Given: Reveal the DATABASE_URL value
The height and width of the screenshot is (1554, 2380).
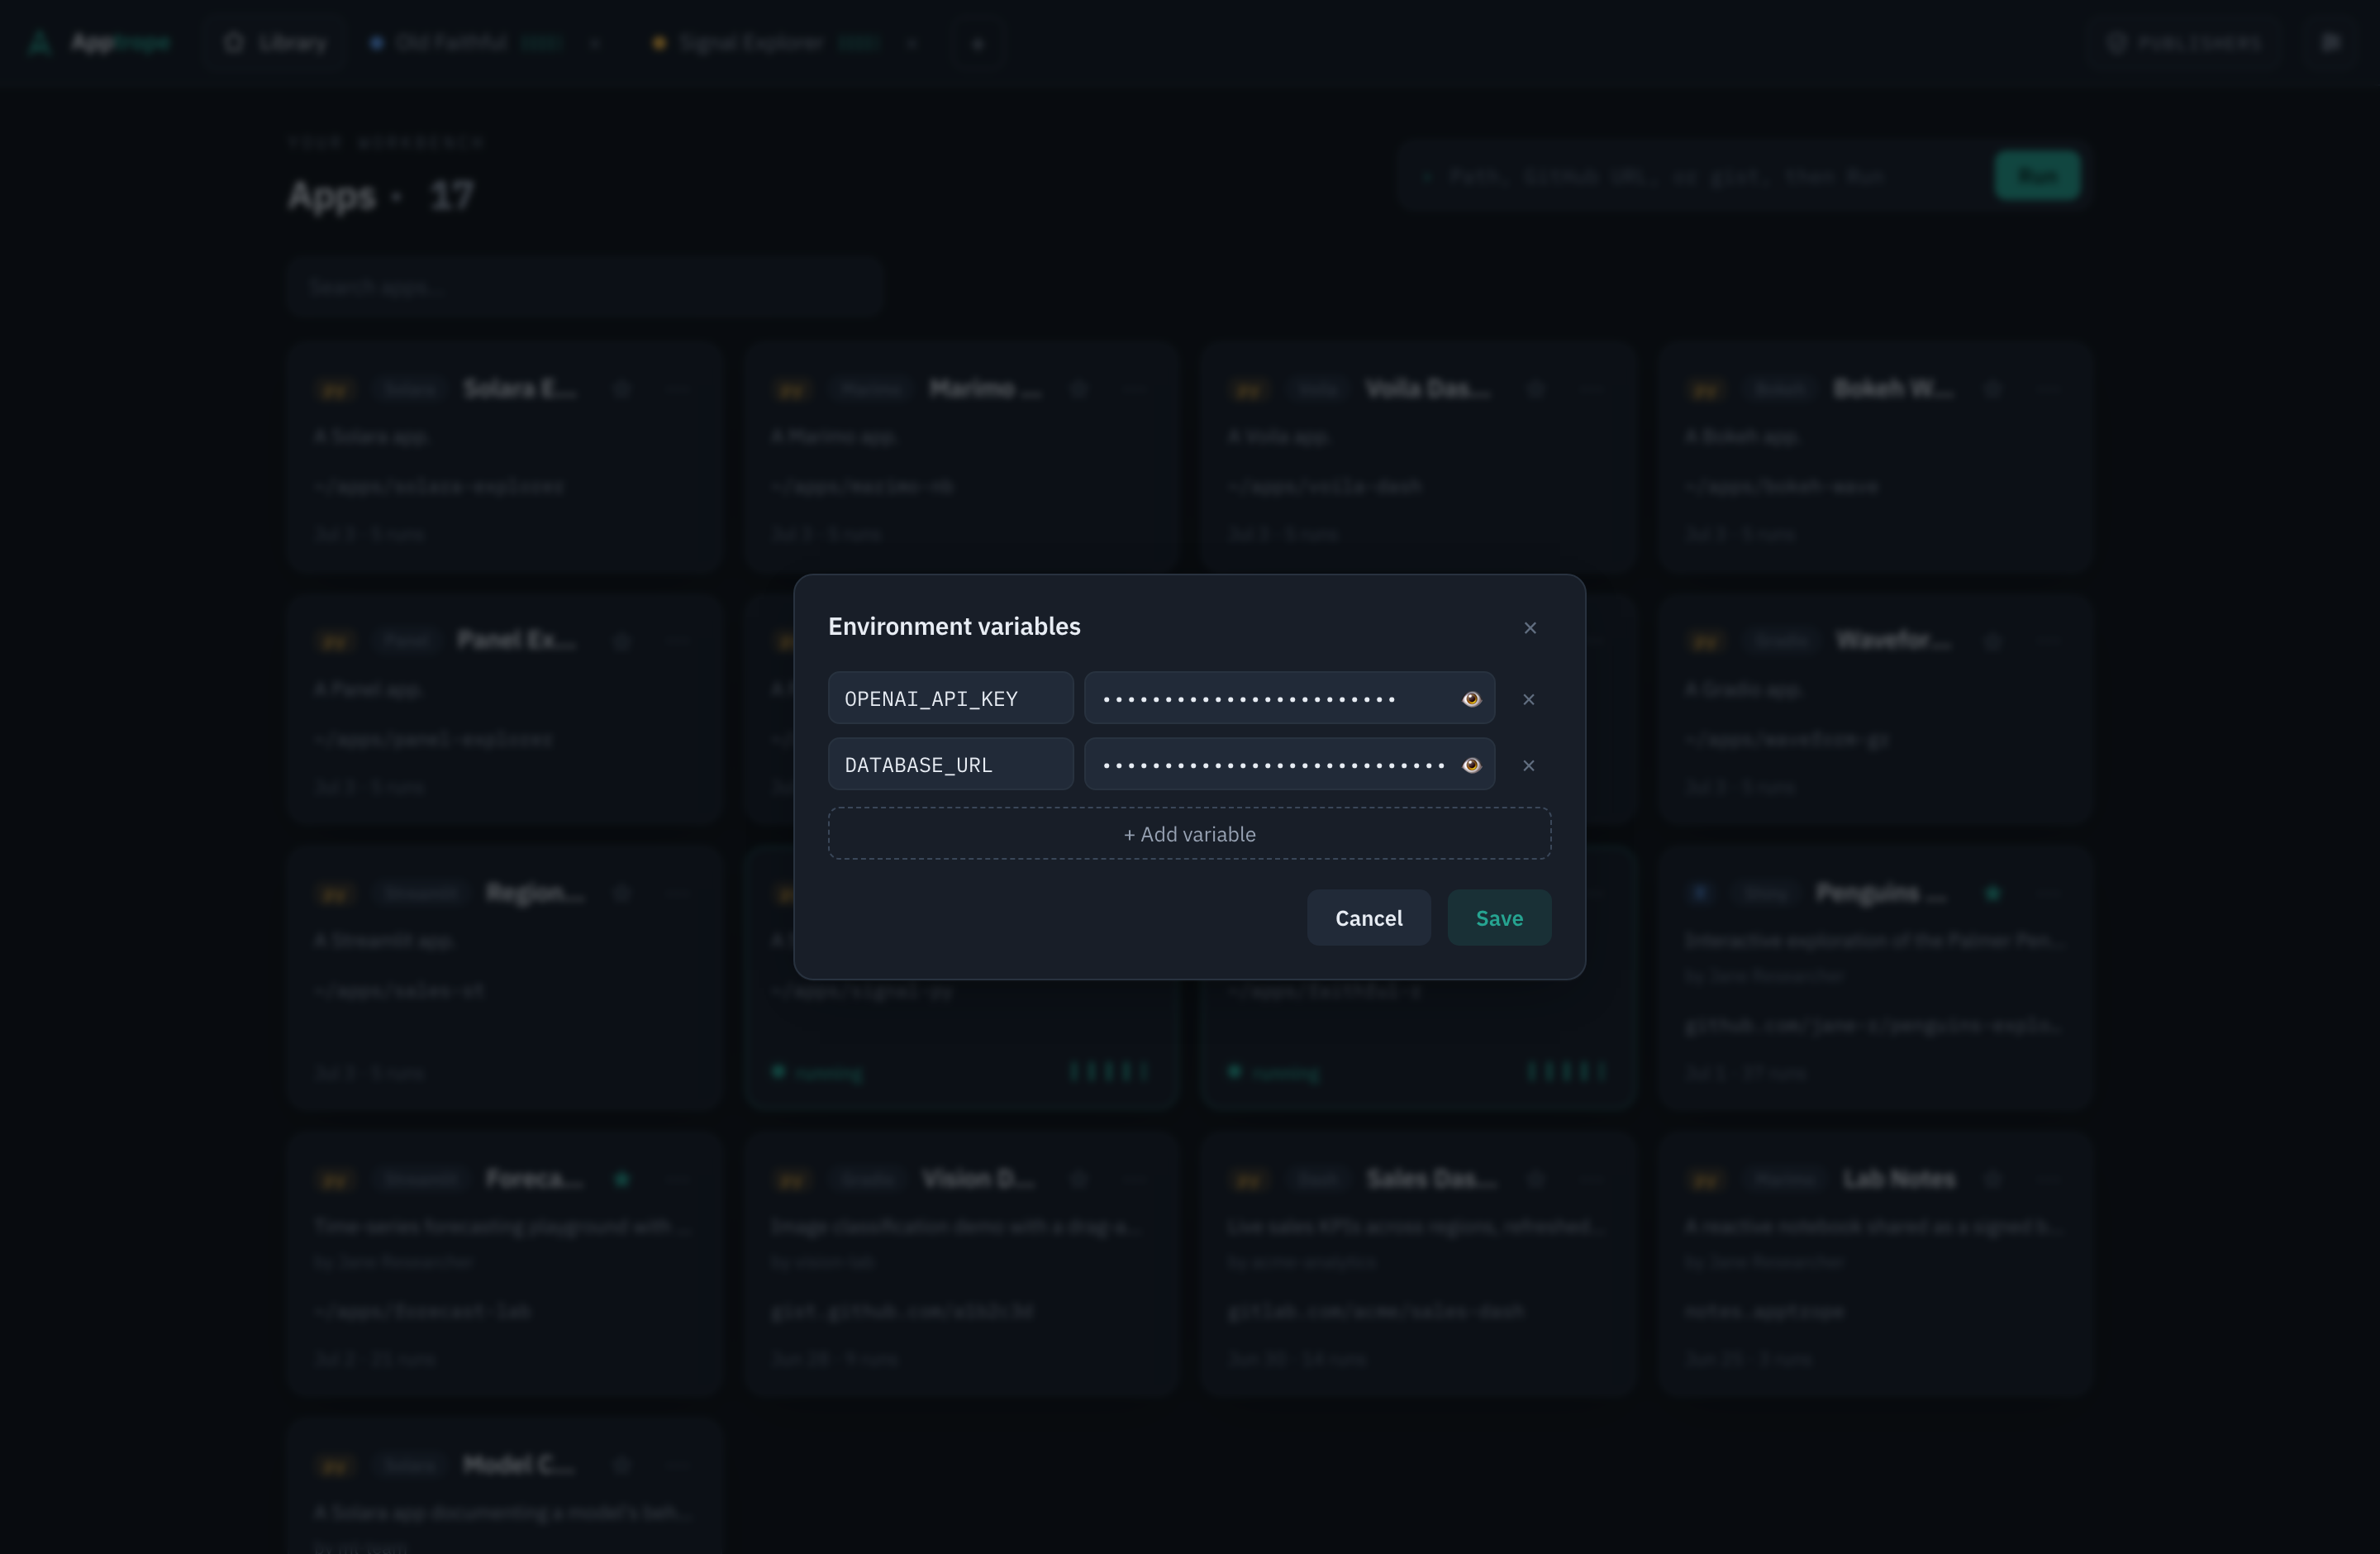Looking at the screenshot, I should [1471, 764].
